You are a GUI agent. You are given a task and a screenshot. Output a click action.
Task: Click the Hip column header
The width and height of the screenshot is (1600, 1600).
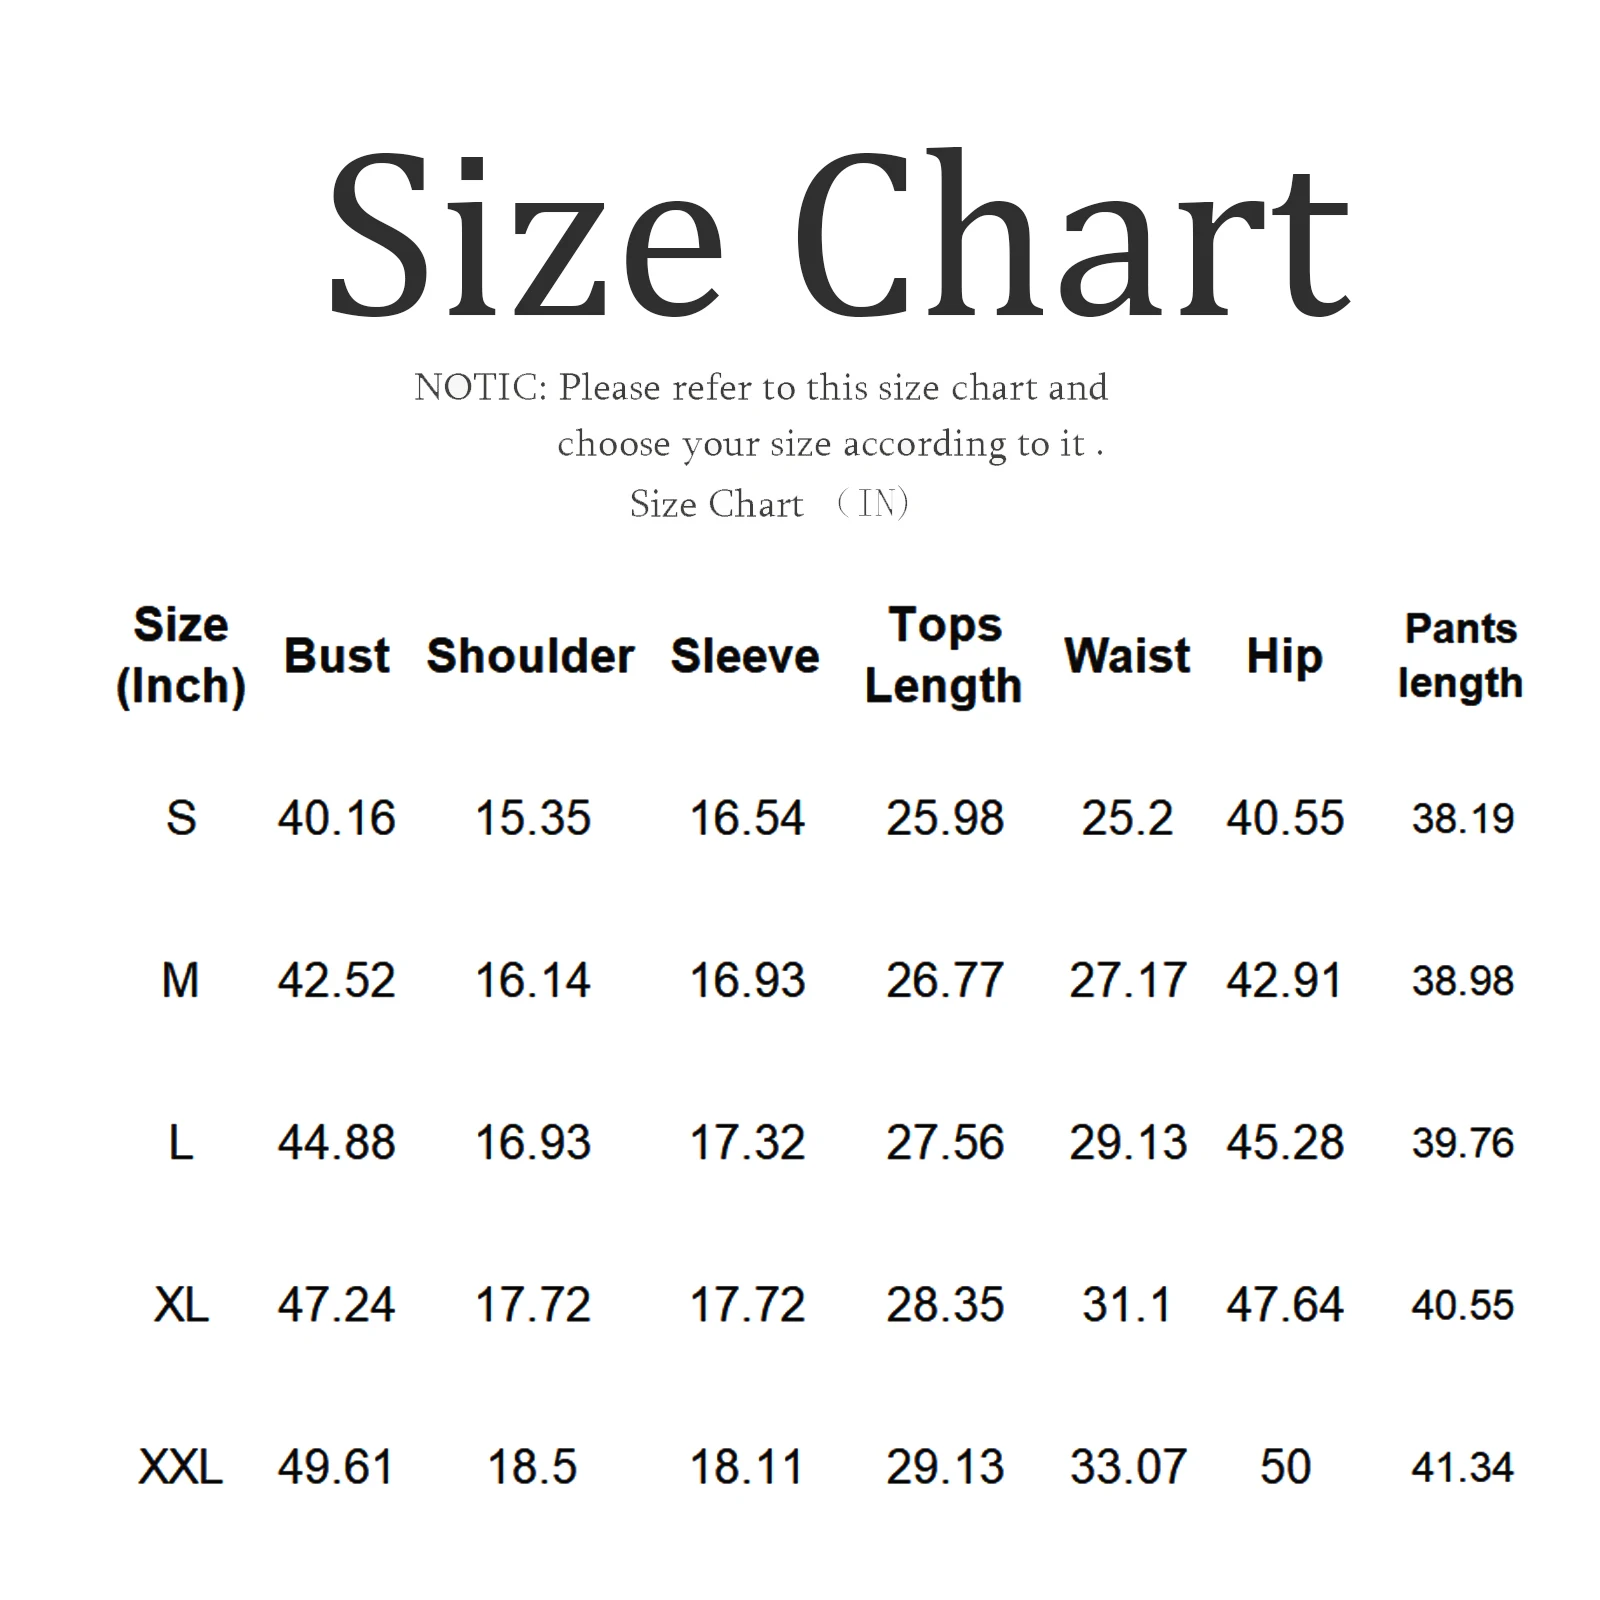tap(1284, 657)
